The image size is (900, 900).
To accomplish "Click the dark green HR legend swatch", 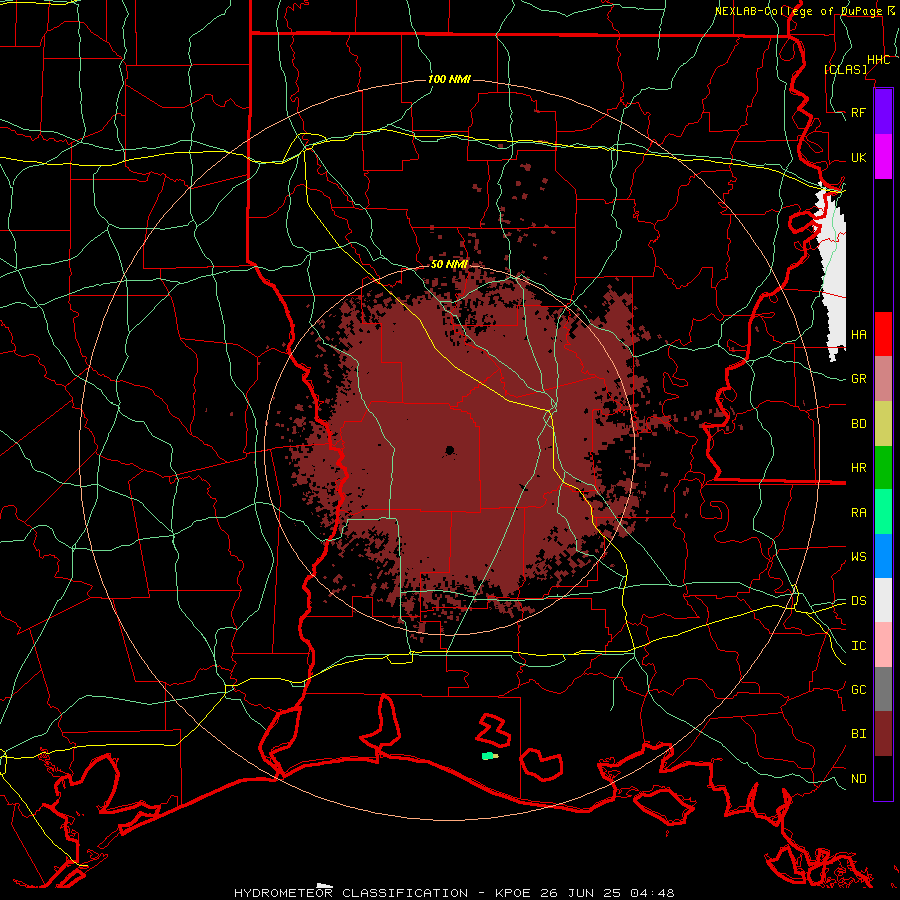I will point(883,467).
